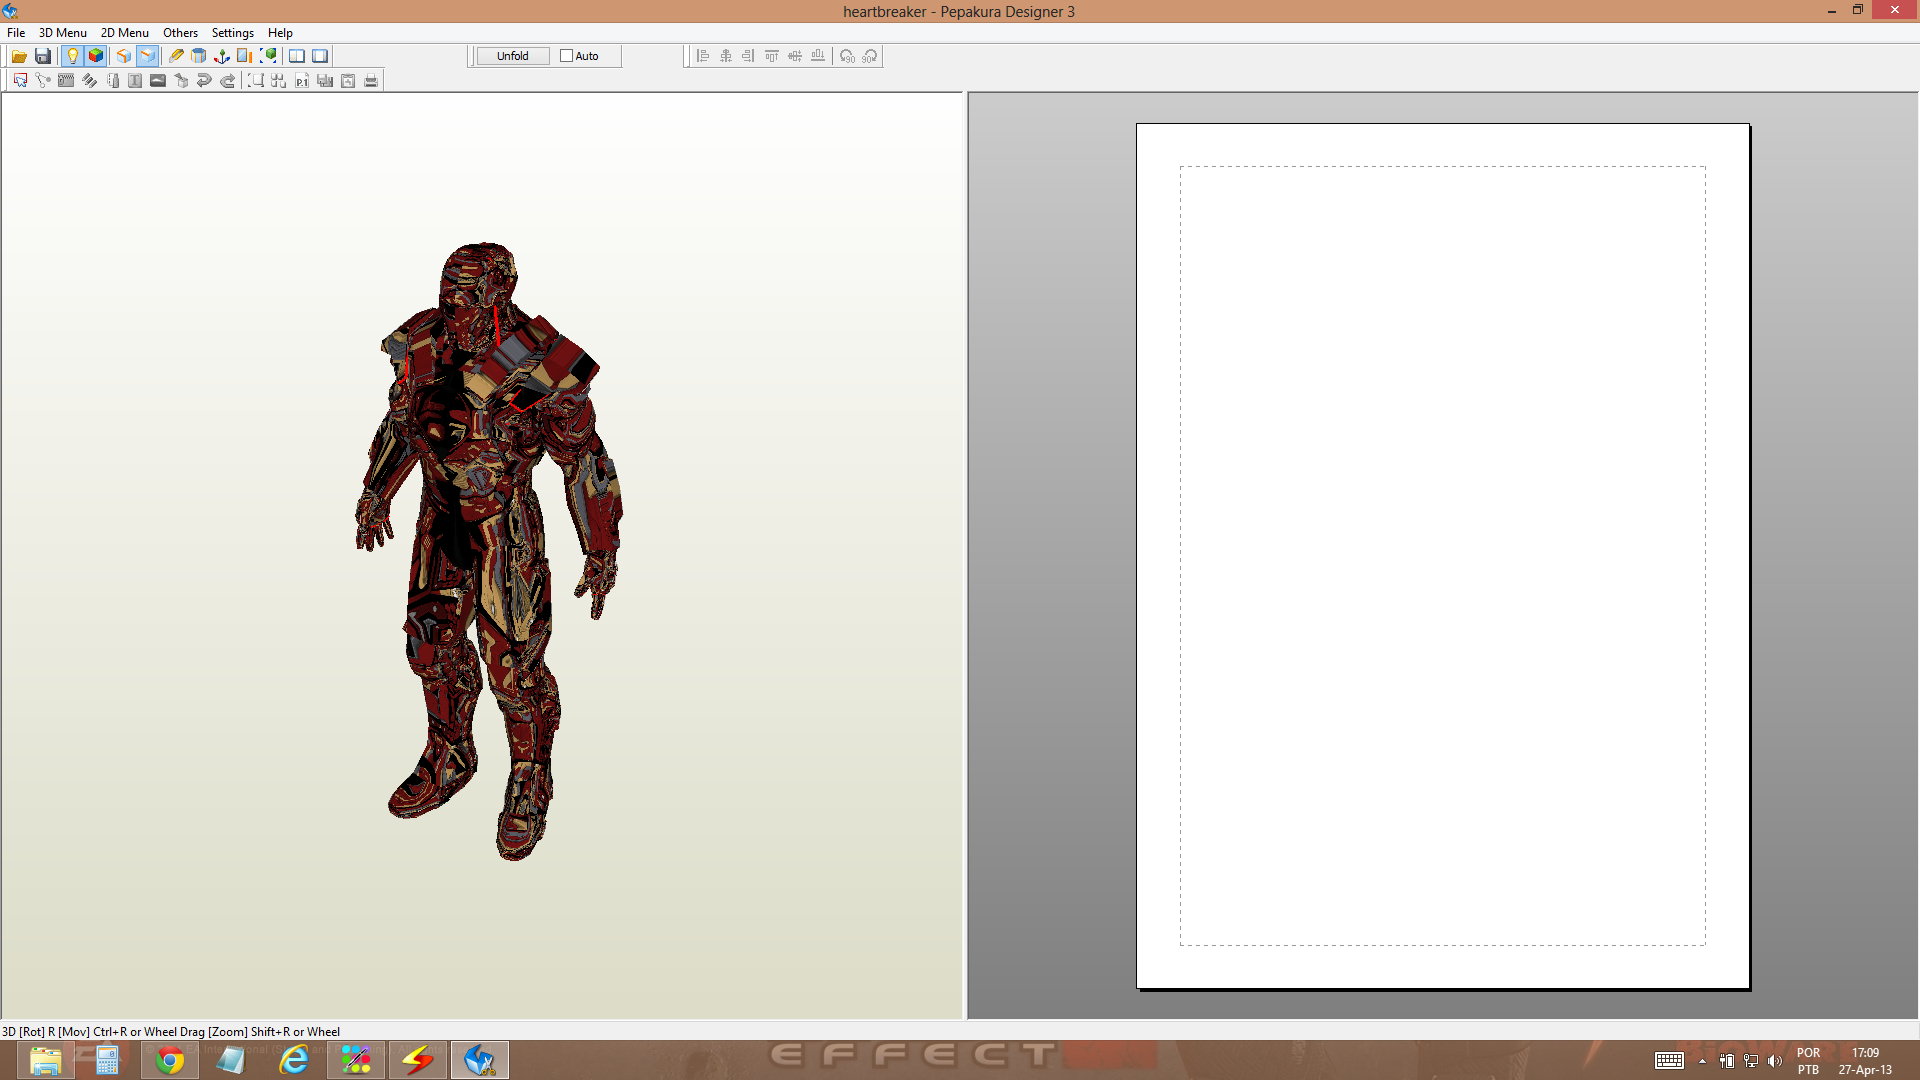Image resolution: width=1920 pixels, height=1080 pixels.
Task: Open the Others menu
Action: tap(181, 33)
